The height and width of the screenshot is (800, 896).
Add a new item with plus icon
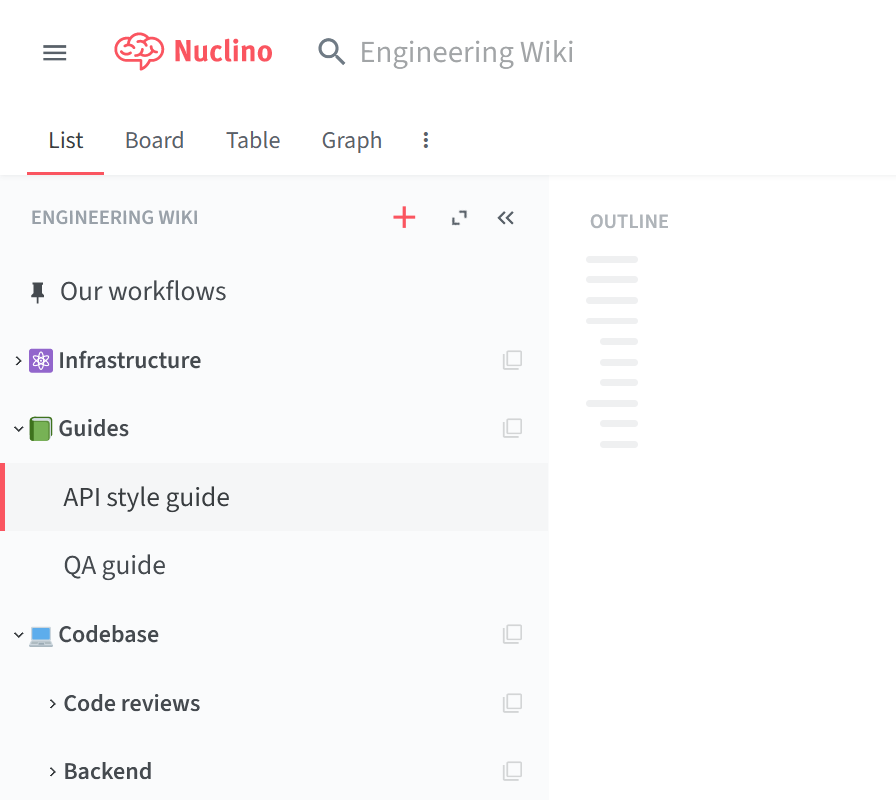pos(404,218)
